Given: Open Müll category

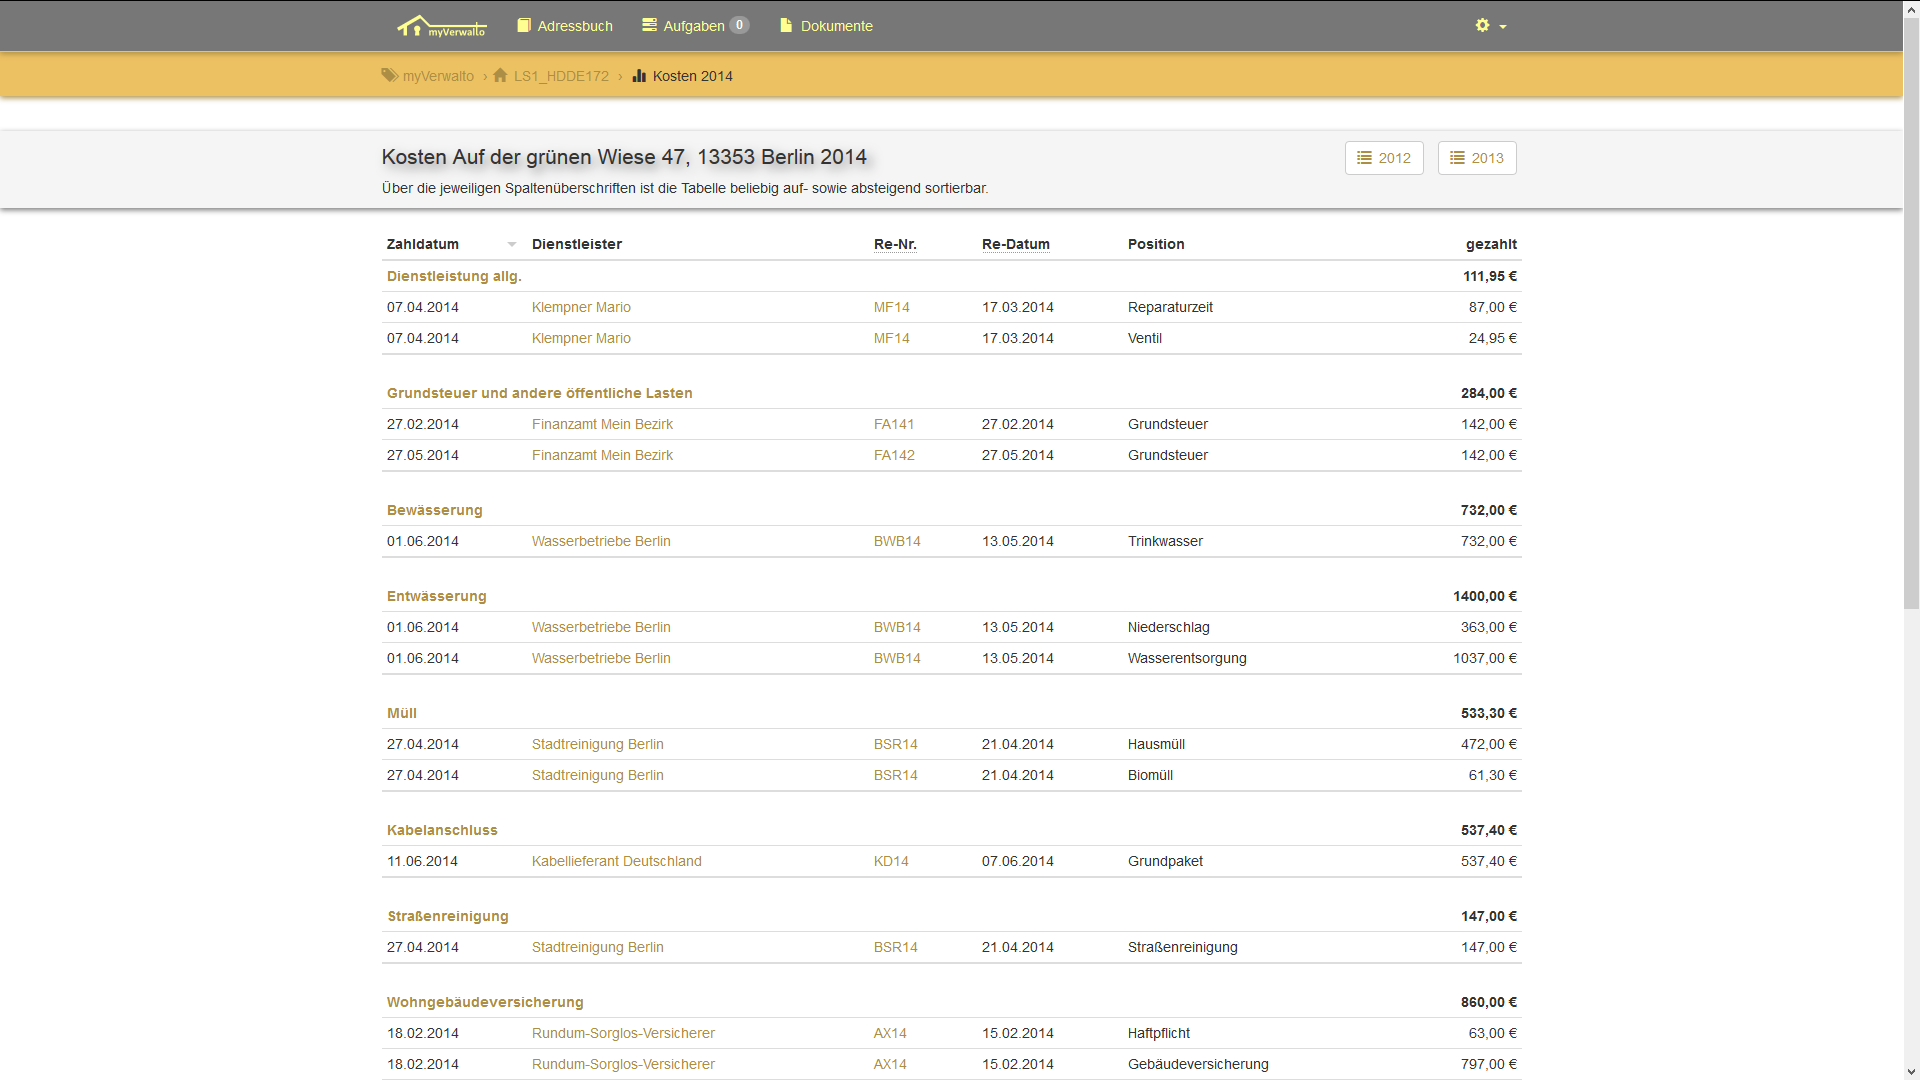Looking at the screenshot, I should pos(402,713).
